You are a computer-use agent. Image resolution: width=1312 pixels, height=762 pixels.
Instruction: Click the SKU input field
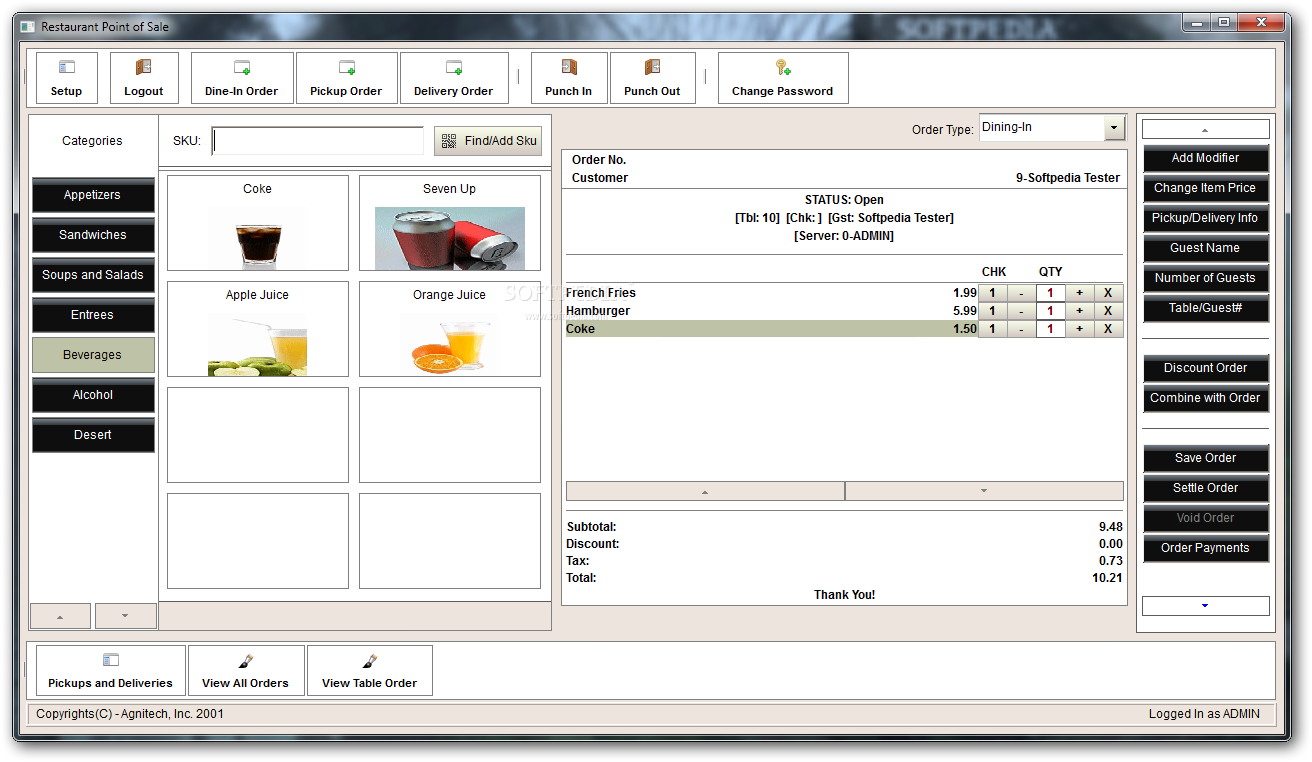pos(318,141)
